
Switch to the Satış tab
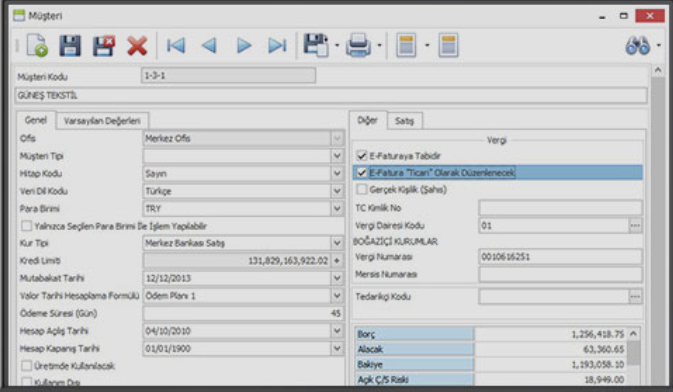tap(404, 121)
